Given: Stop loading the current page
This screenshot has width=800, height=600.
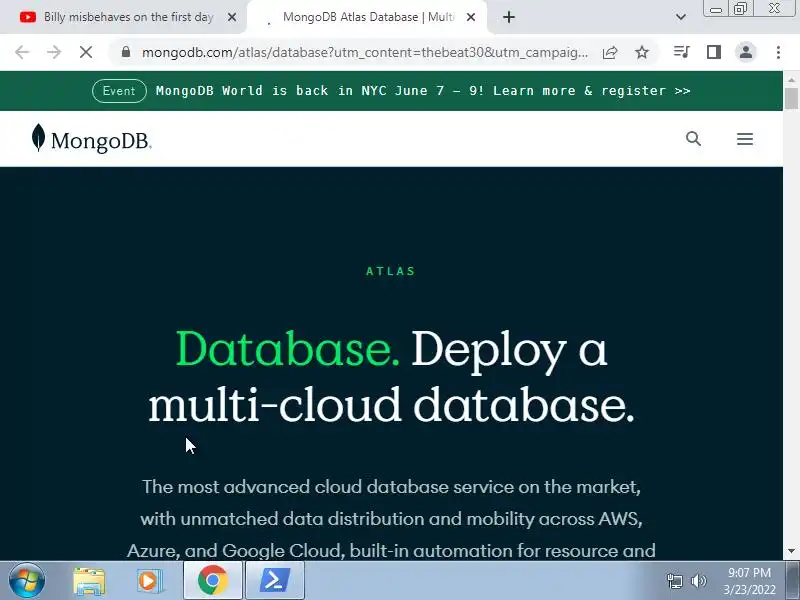Looking at the screenshot, I should point(86,52).
